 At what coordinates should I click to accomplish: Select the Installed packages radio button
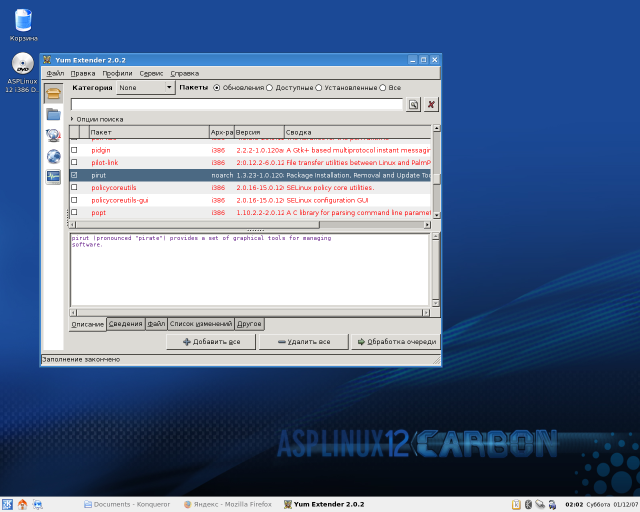pos(319,88)
